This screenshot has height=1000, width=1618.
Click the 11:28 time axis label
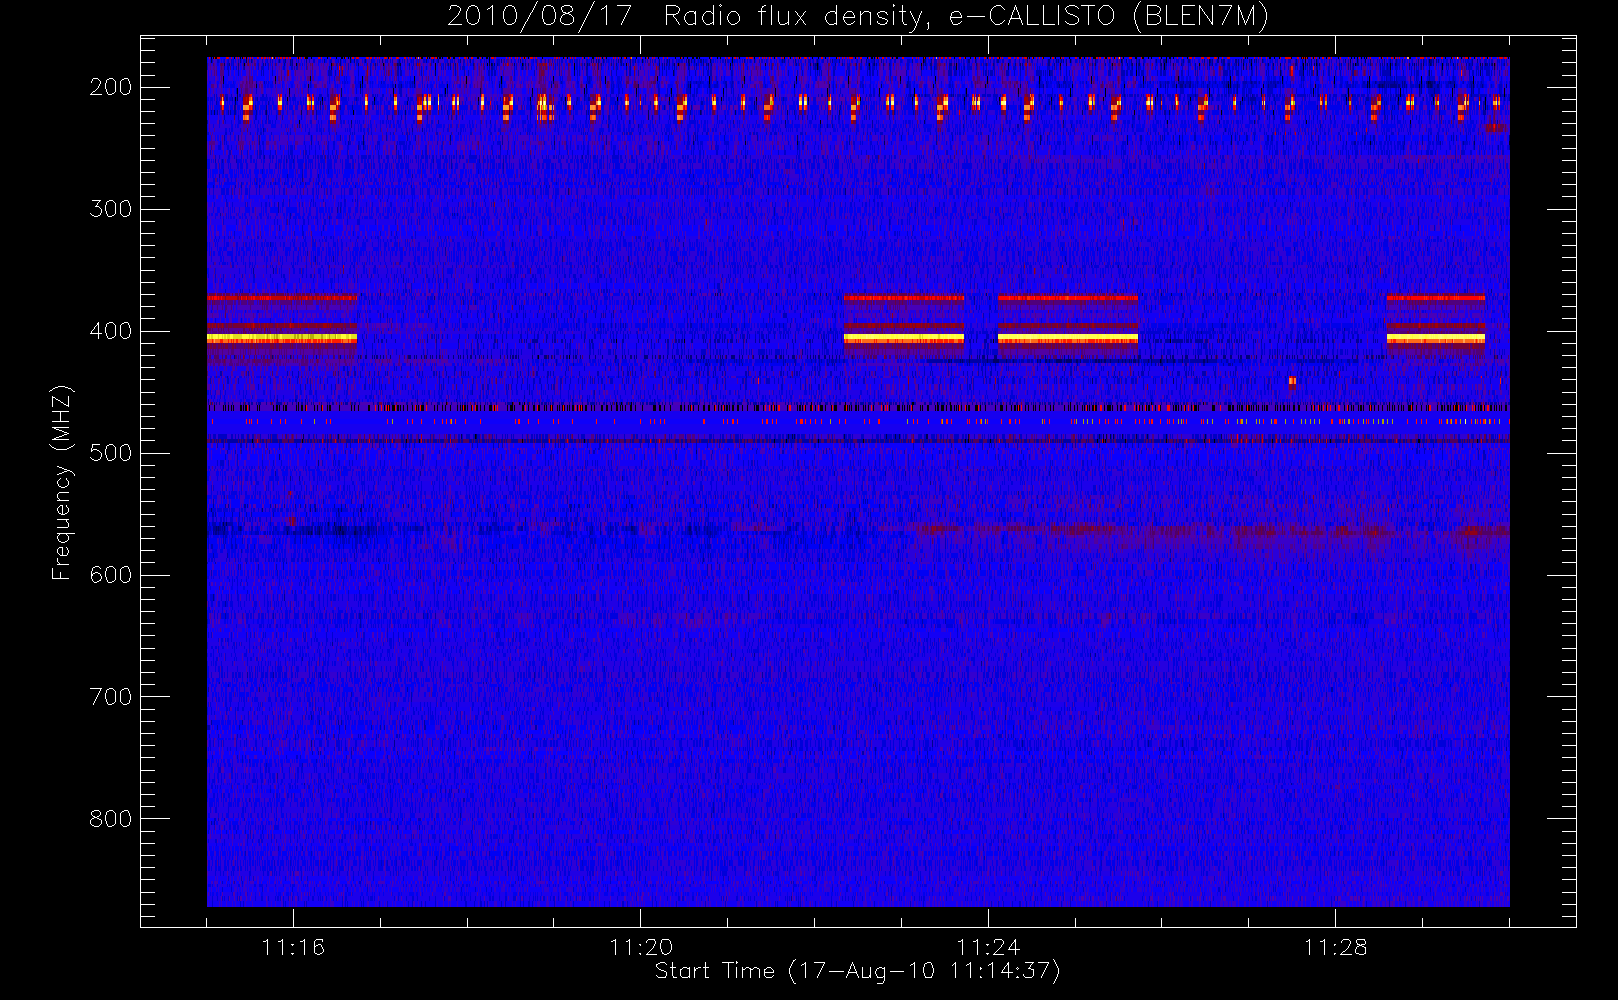click(x=1335, y=947)
